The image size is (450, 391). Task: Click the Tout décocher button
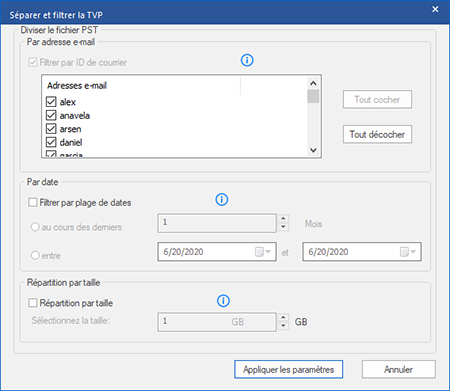pyautogui.click(x=377, y=134)
